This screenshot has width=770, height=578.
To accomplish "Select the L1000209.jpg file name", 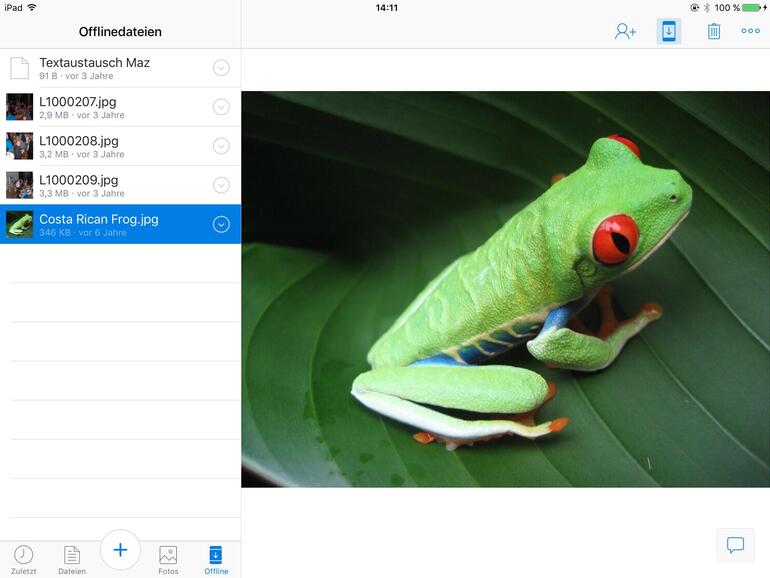I will click(x=79, y=180).
